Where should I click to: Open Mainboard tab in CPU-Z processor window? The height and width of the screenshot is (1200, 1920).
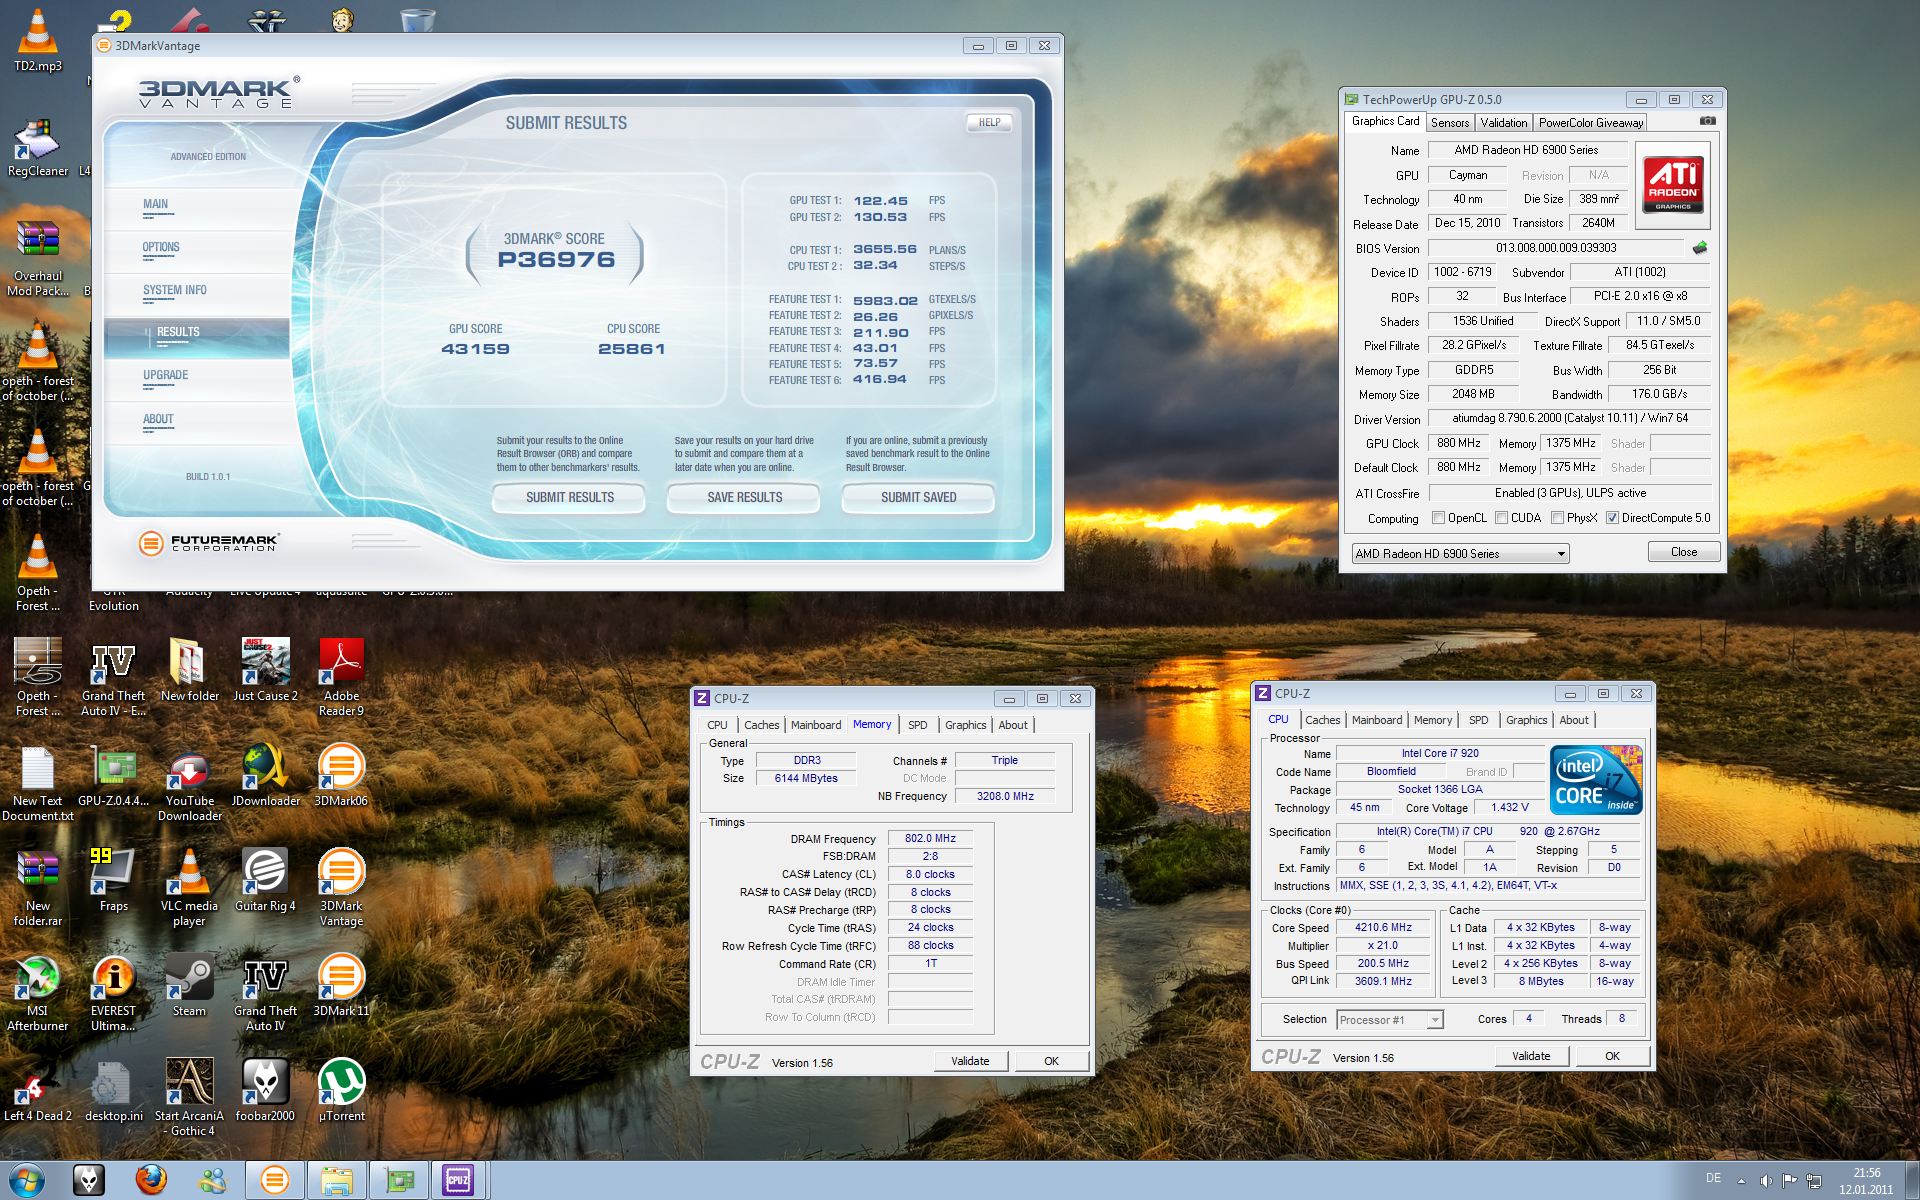point(1376,720)
